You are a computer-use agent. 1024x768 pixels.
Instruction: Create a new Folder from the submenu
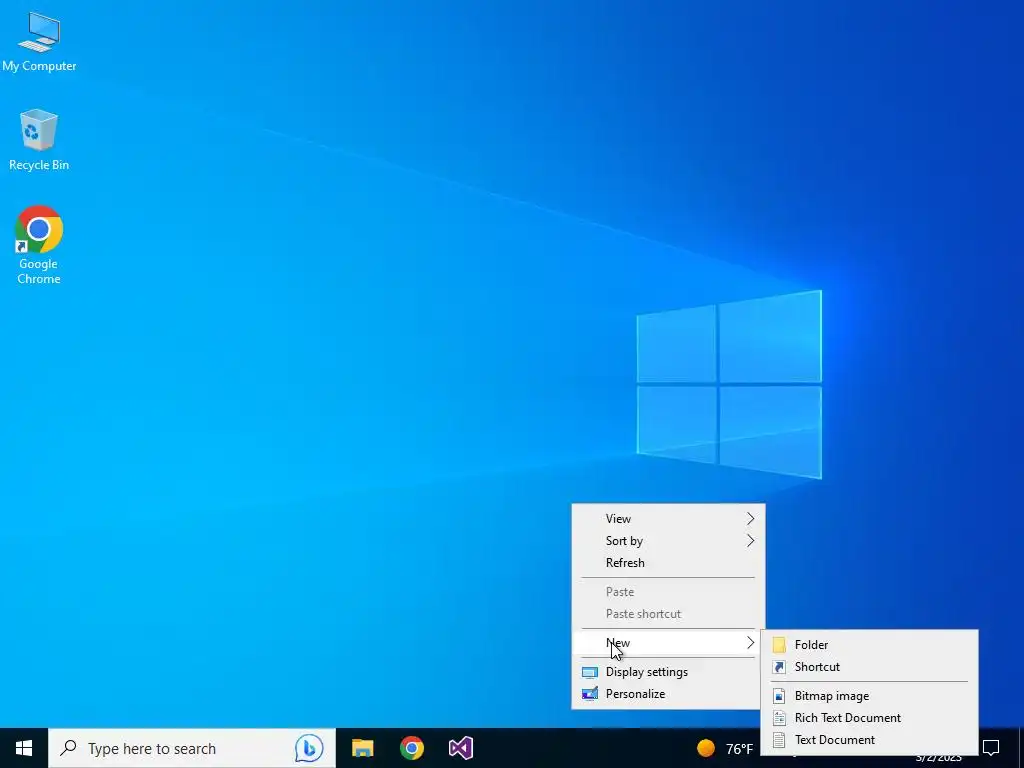click(870, 645)
